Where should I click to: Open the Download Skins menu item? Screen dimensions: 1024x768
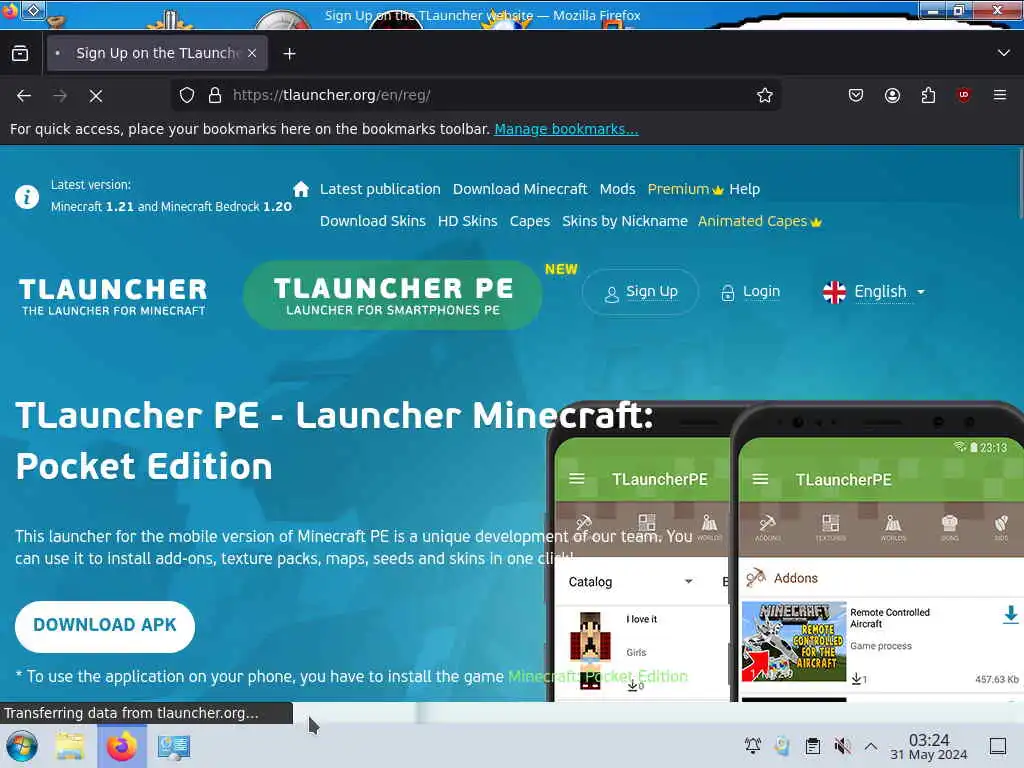point(372,221)
